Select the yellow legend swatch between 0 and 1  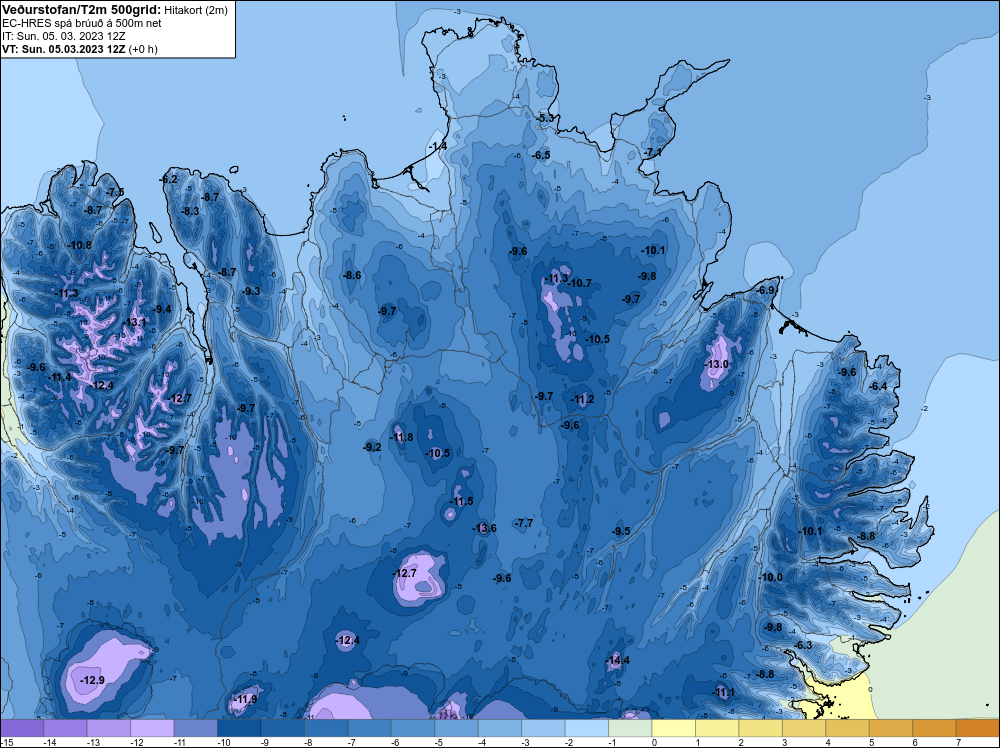coord(673,728)
